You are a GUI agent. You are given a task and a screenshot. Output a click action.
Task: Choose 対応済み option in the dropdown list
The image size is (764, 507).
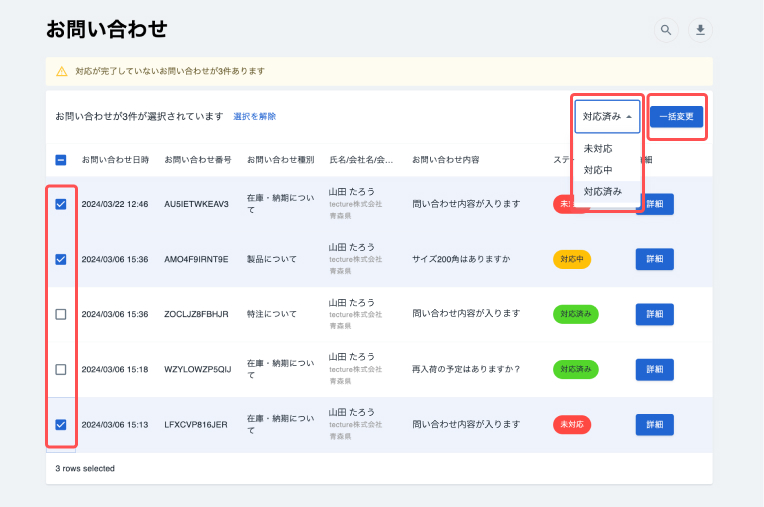click(602, 191)
